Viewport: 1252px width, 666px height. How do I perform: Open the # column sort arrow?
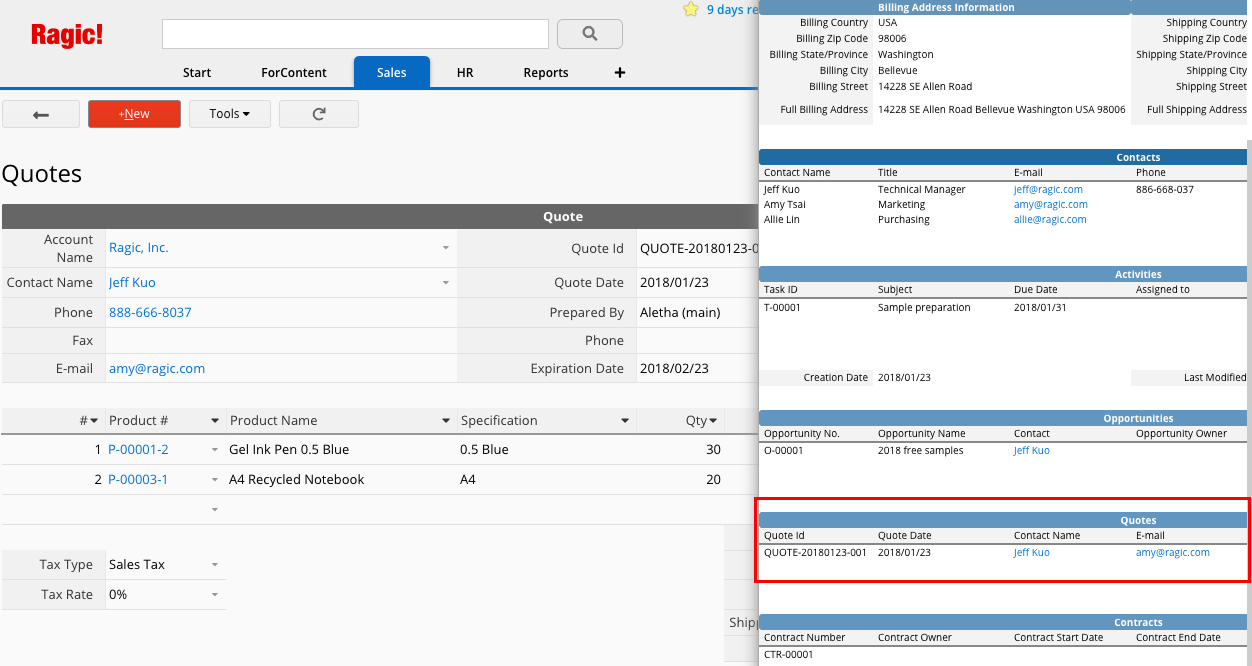point(94,421)
